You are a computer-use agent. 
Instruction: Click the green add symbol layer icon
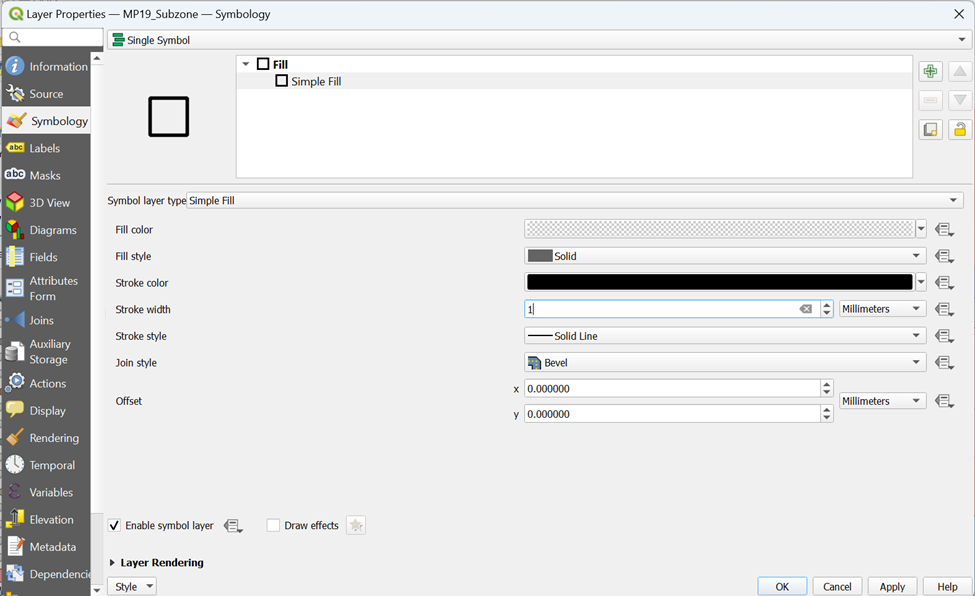(930, 72)
